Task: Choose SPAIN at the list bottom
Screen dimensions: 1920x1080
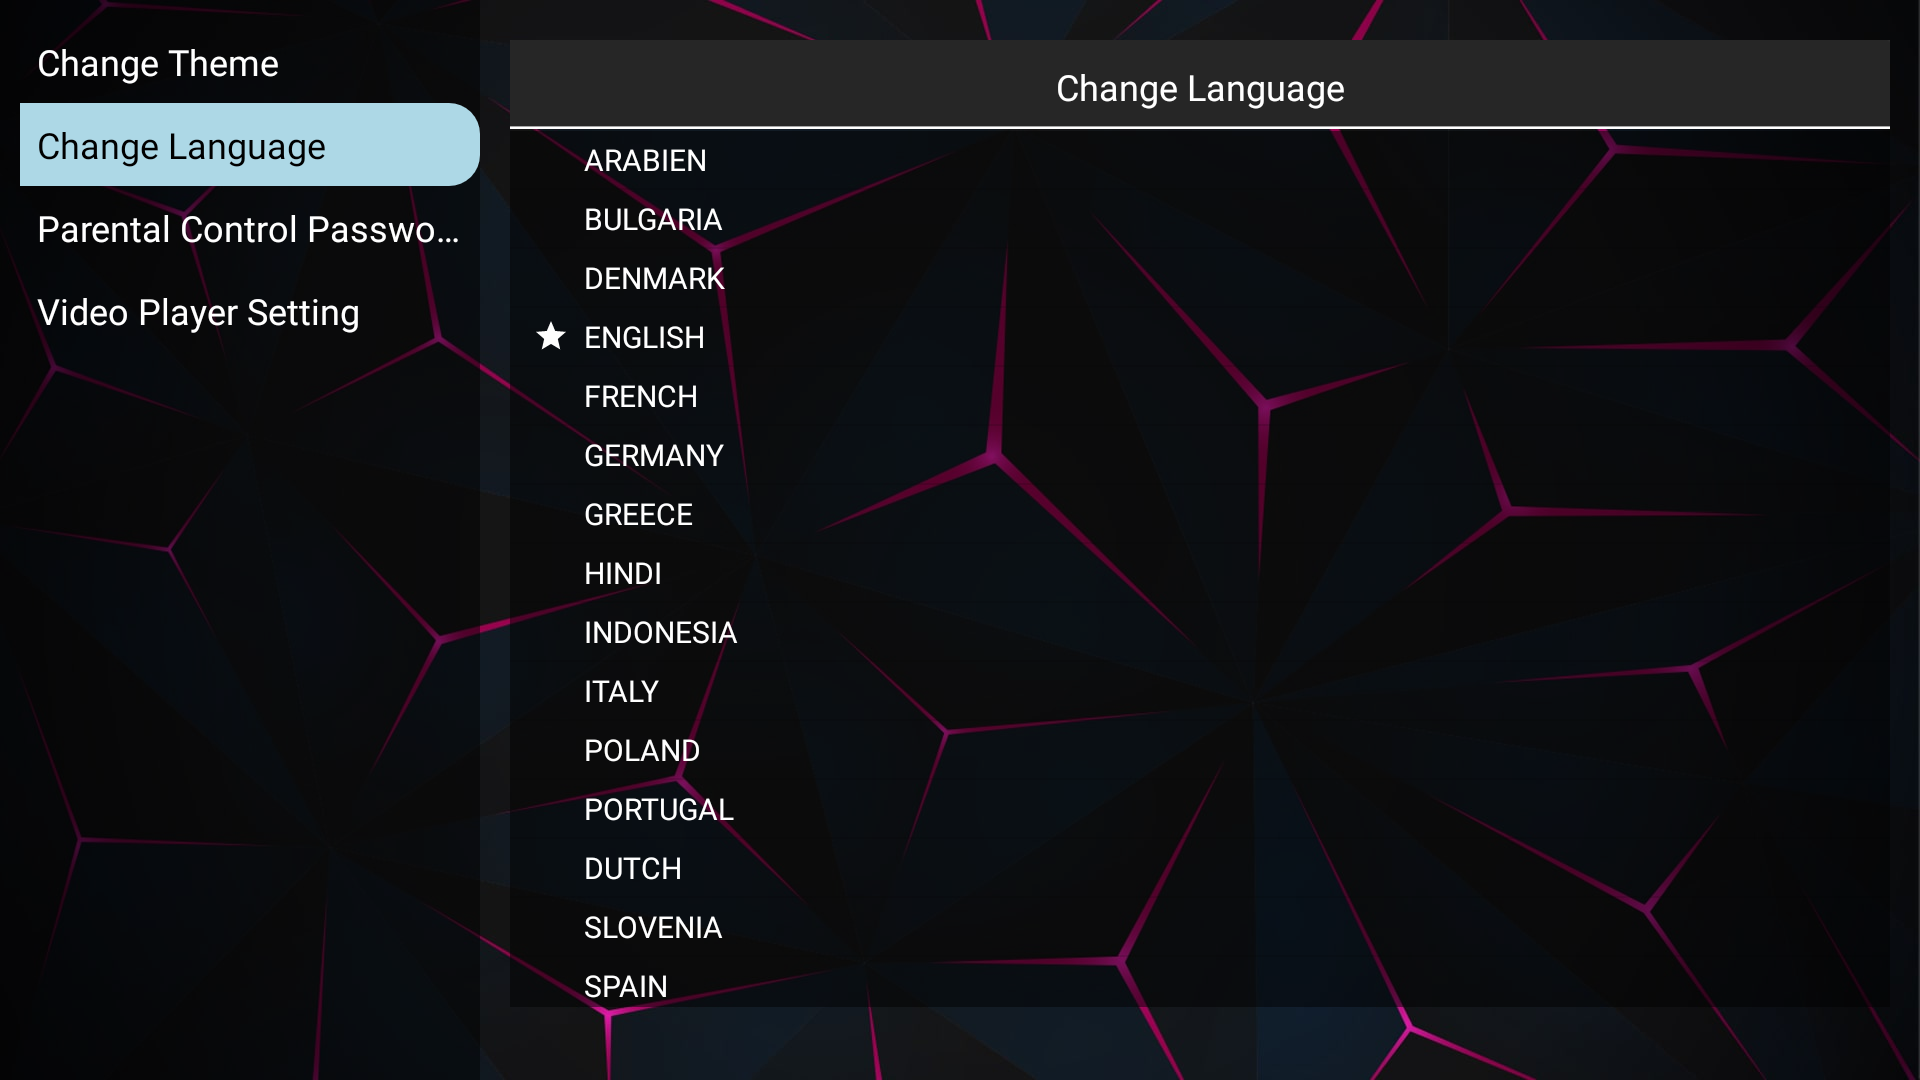Action: [625, 986]
